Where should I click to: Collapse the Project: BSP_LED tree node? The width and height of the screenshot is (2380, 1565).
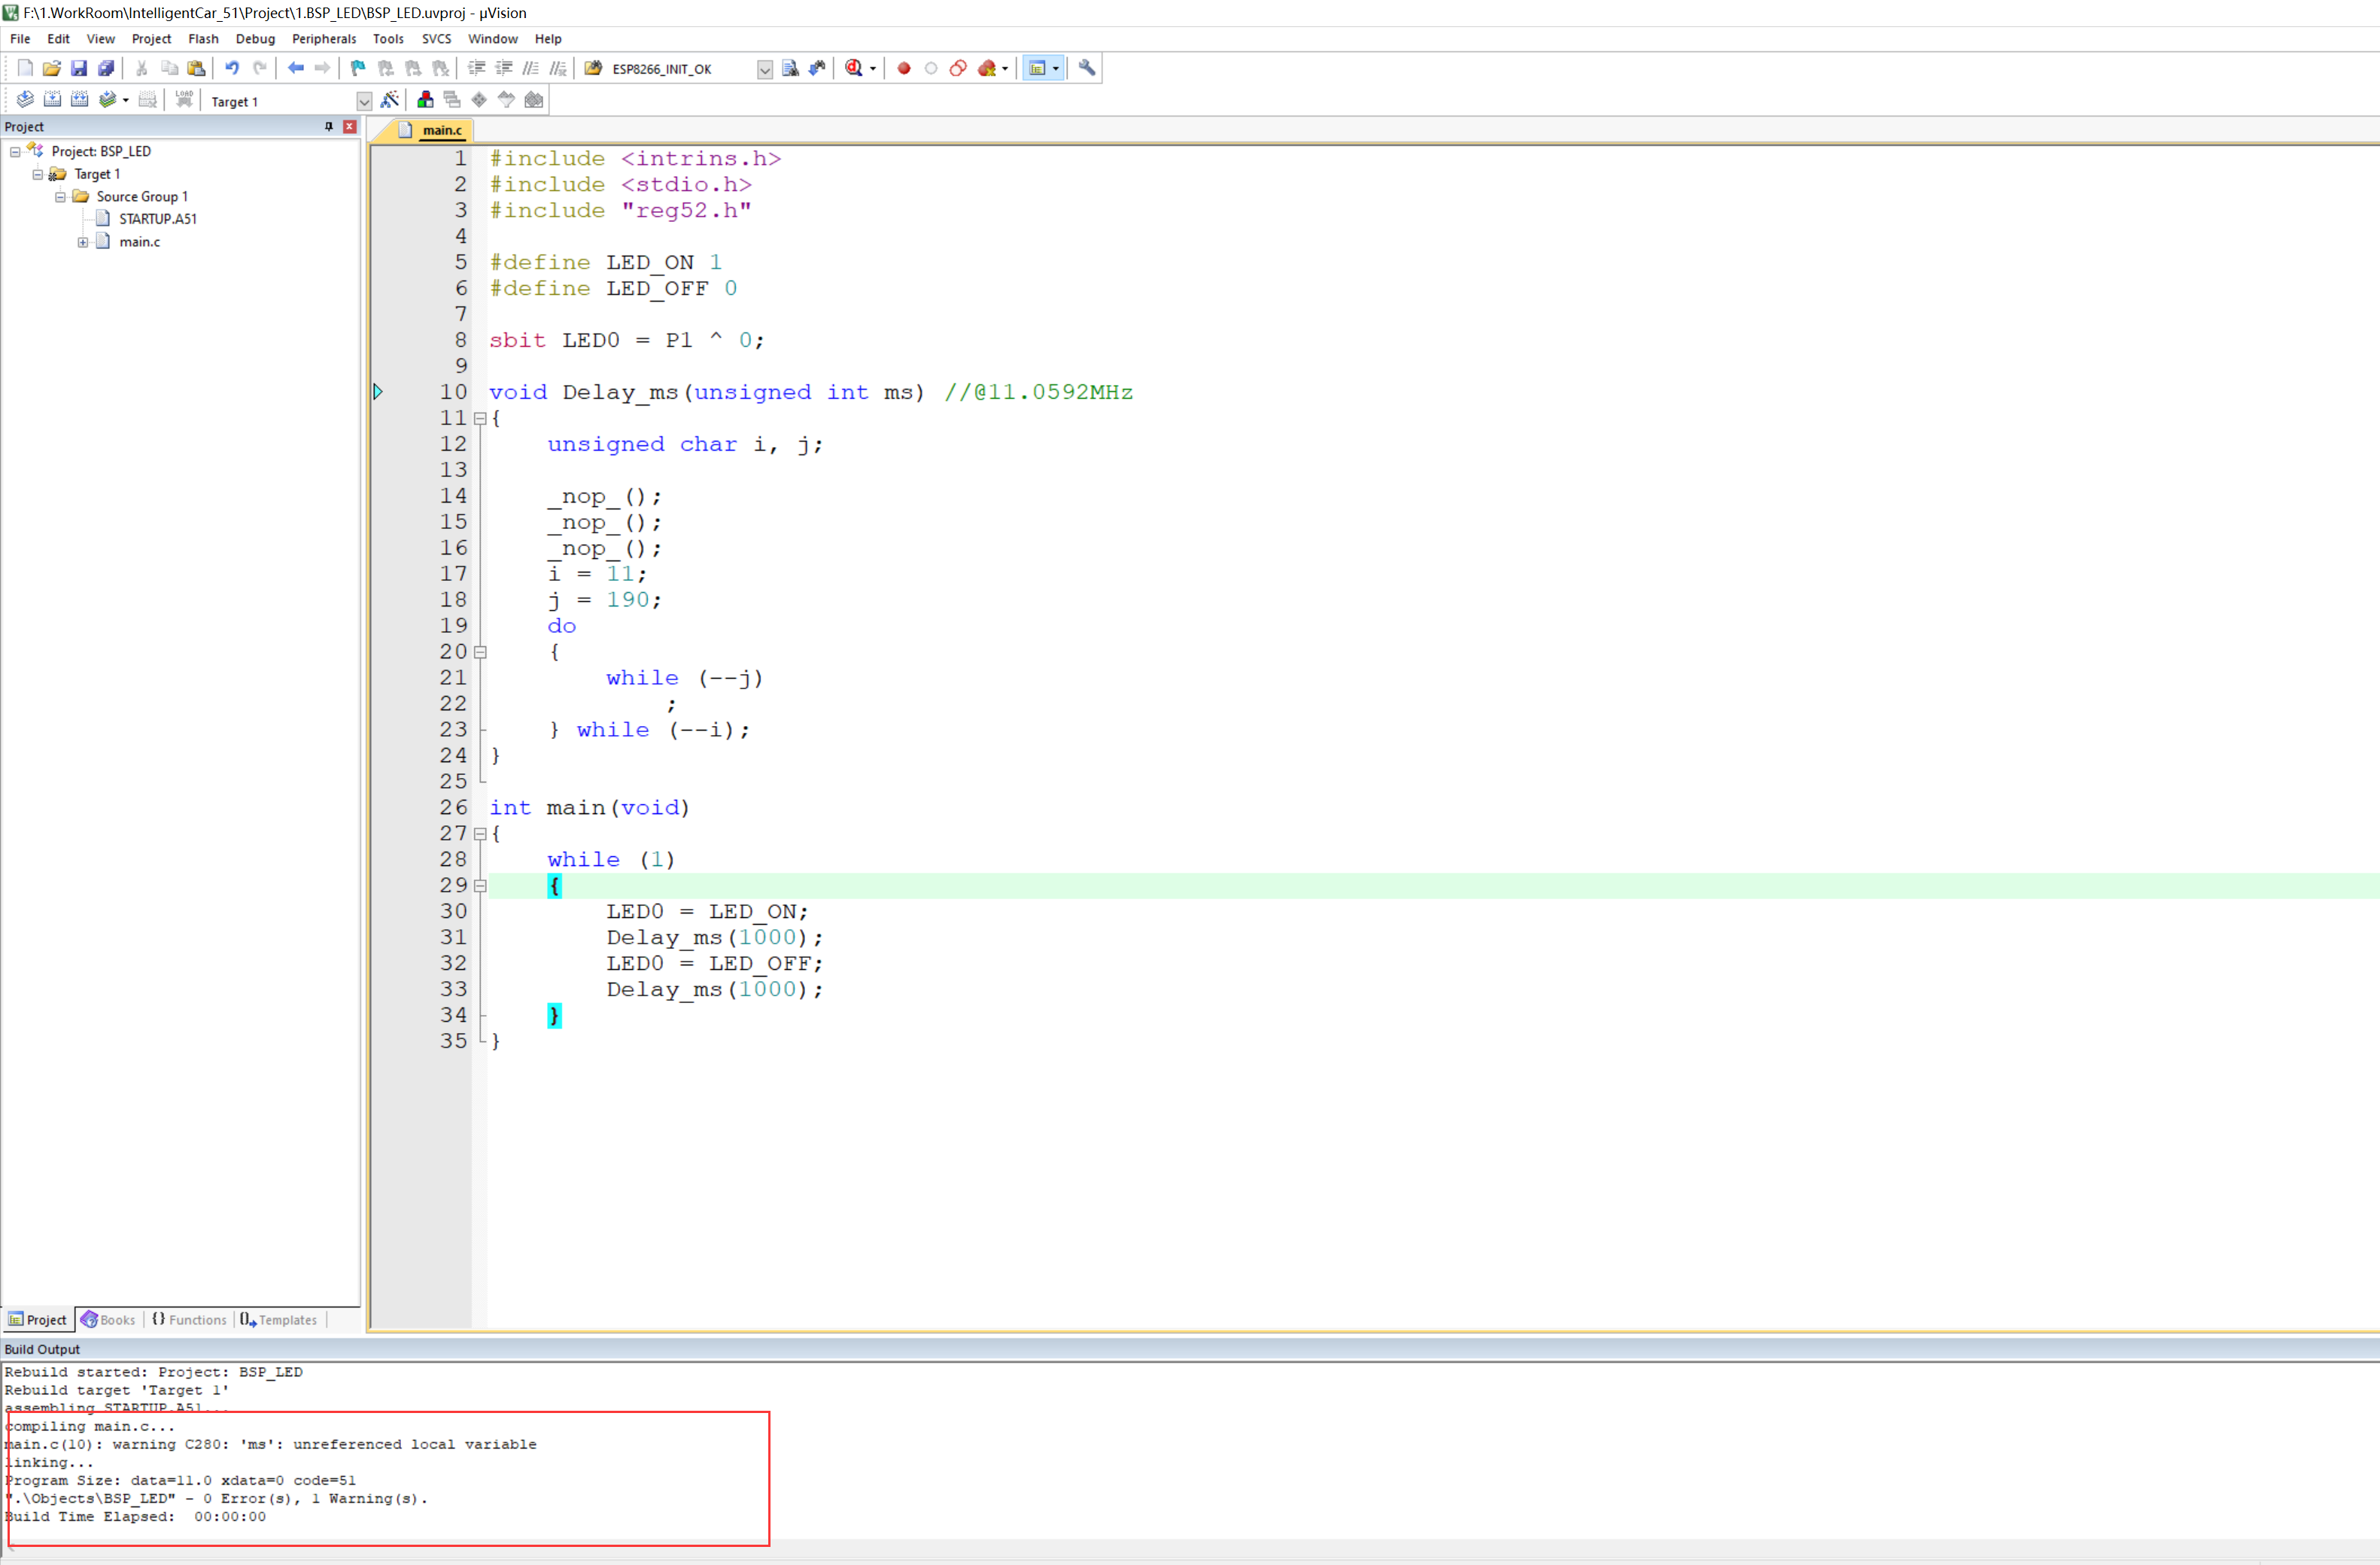tap(15, 152)
